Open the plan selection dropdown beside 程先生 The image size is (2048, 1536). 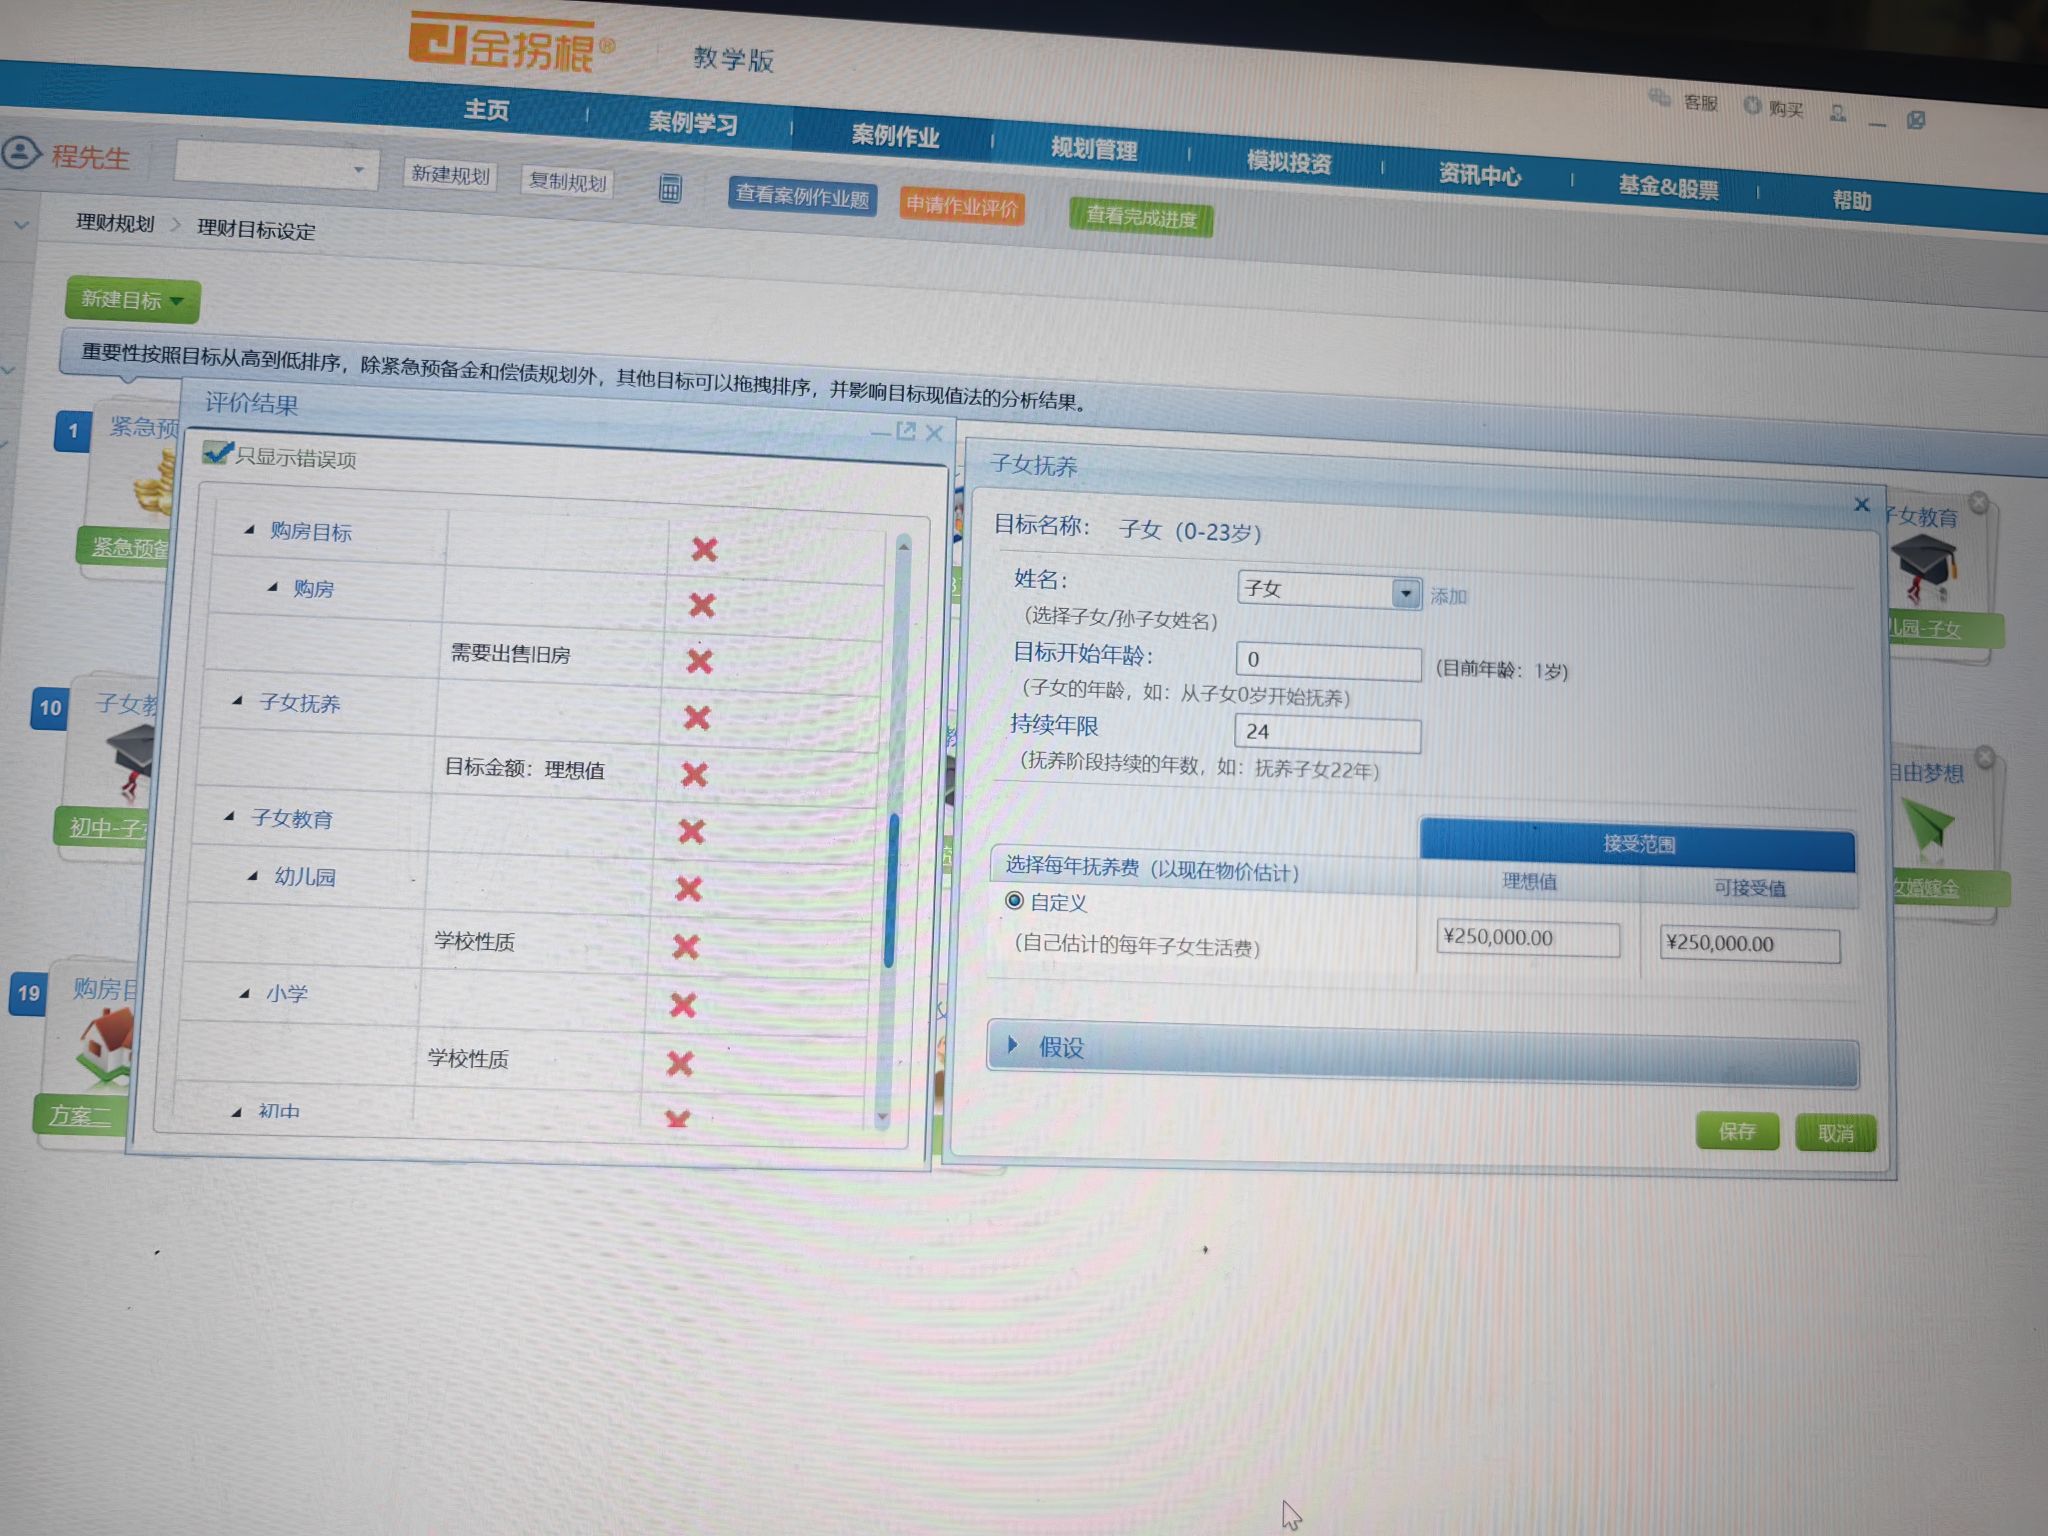277,166
